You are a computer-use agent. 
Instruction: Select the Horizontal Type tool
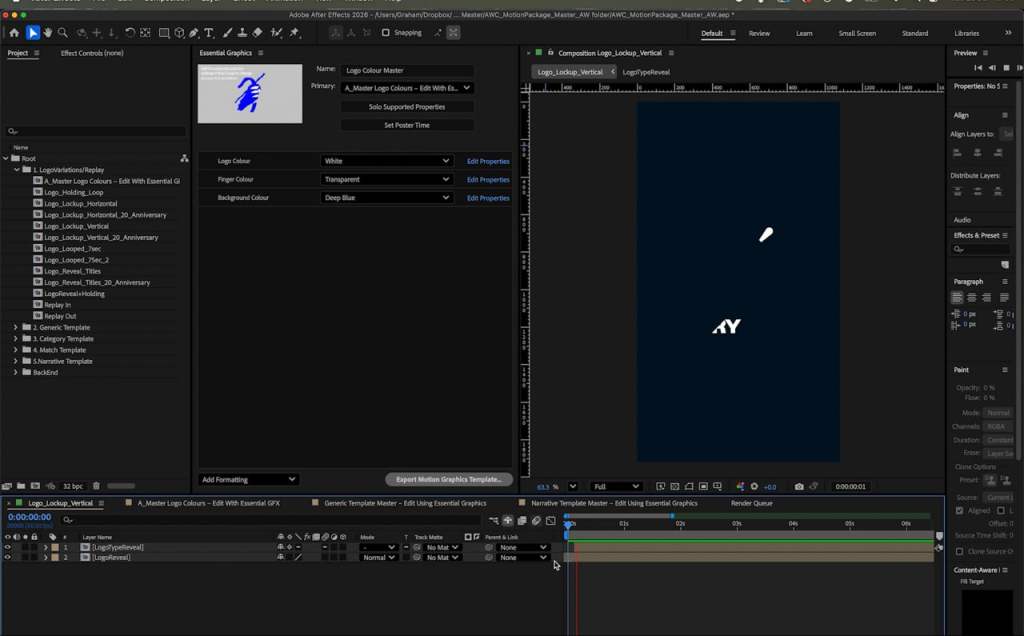pyautogui.click(x=209, y=33)
